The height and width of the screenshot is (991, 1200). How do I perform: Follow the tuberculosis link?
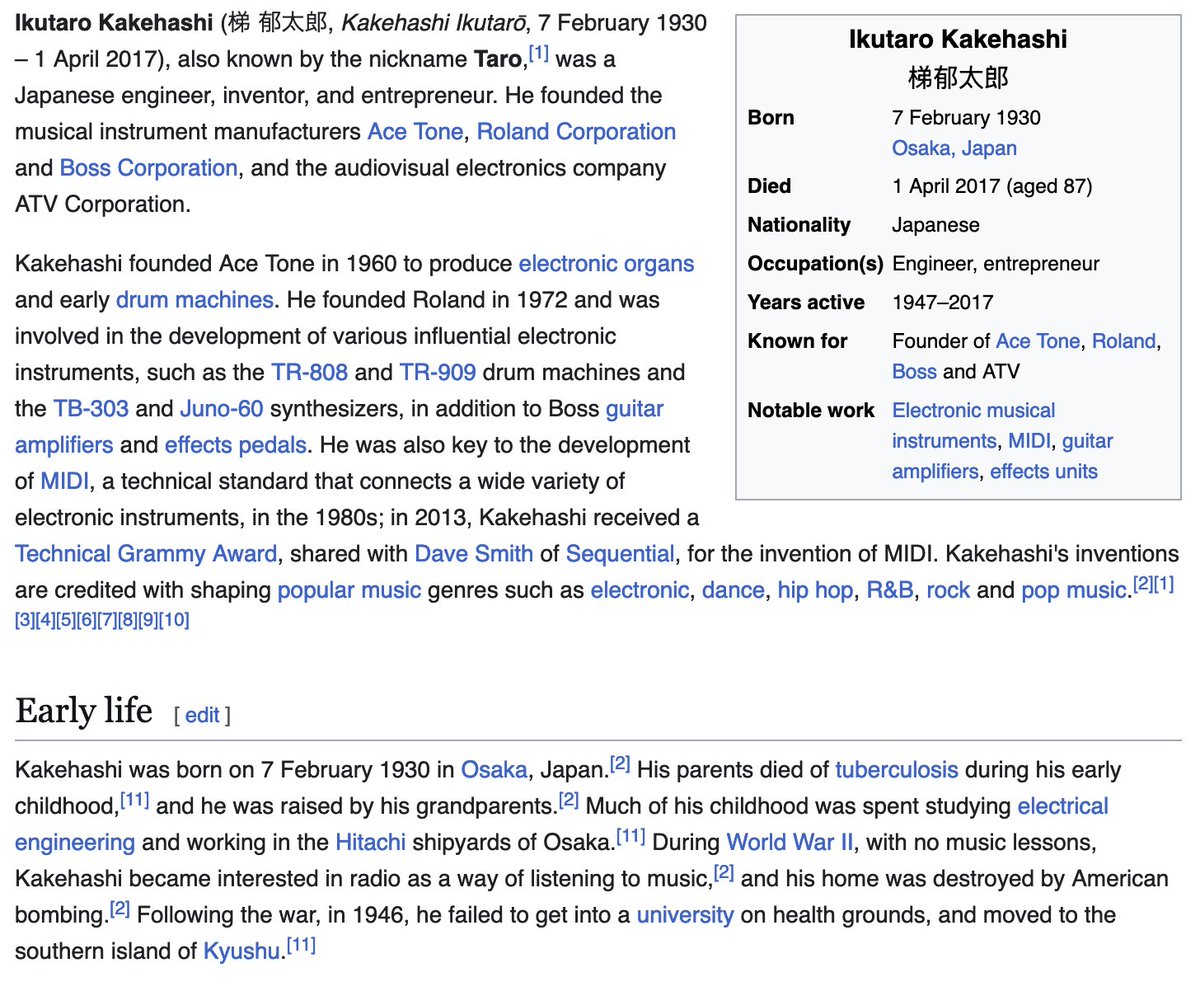[897, 770]
